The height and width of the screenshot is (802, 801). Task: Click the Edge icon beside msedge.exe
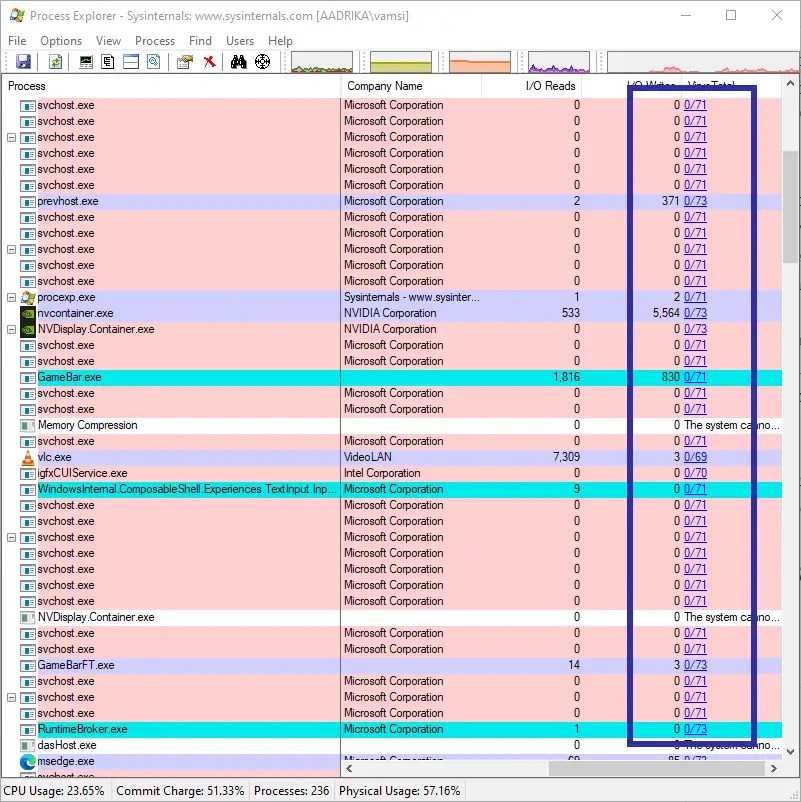click(x=28, y=762)
